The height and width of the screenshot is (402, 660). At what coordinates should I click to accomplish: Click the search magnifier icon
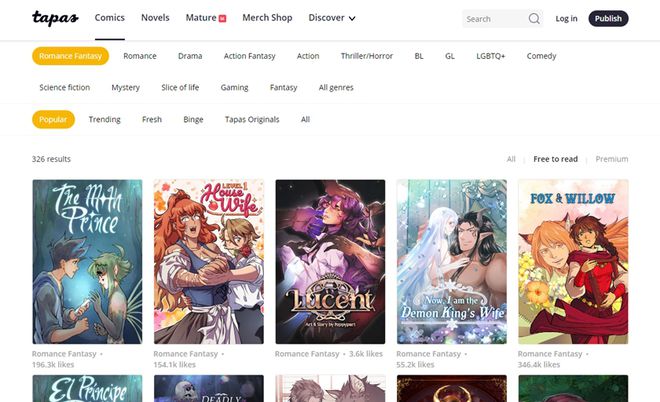[534, 19]
